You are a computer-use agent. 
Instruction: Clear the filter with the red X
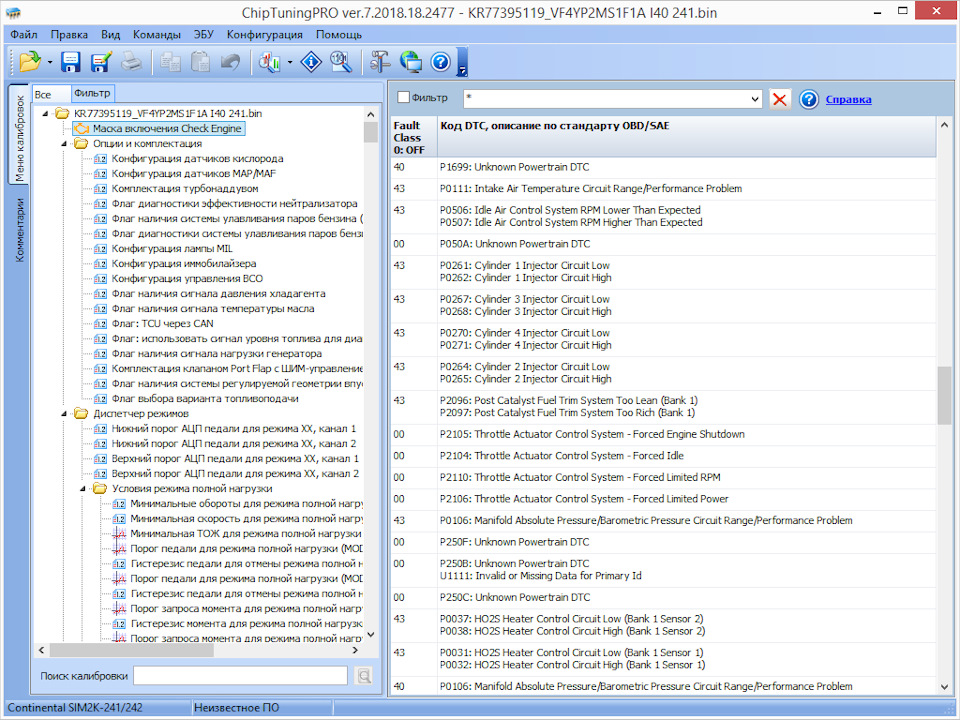780,99
